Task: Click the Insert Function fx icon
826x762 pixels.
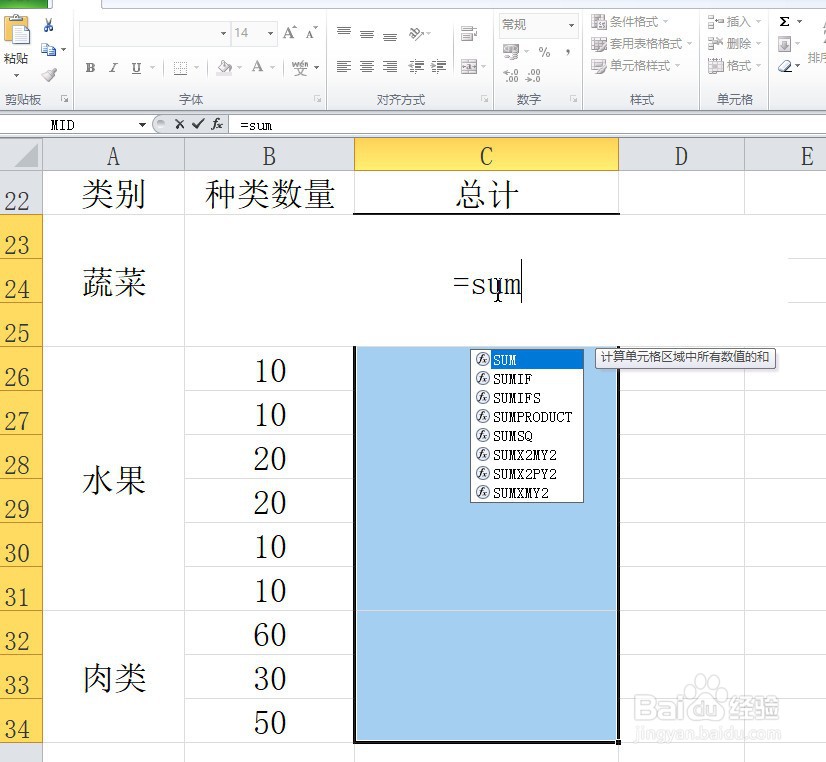Action: [x=216, y=124]
